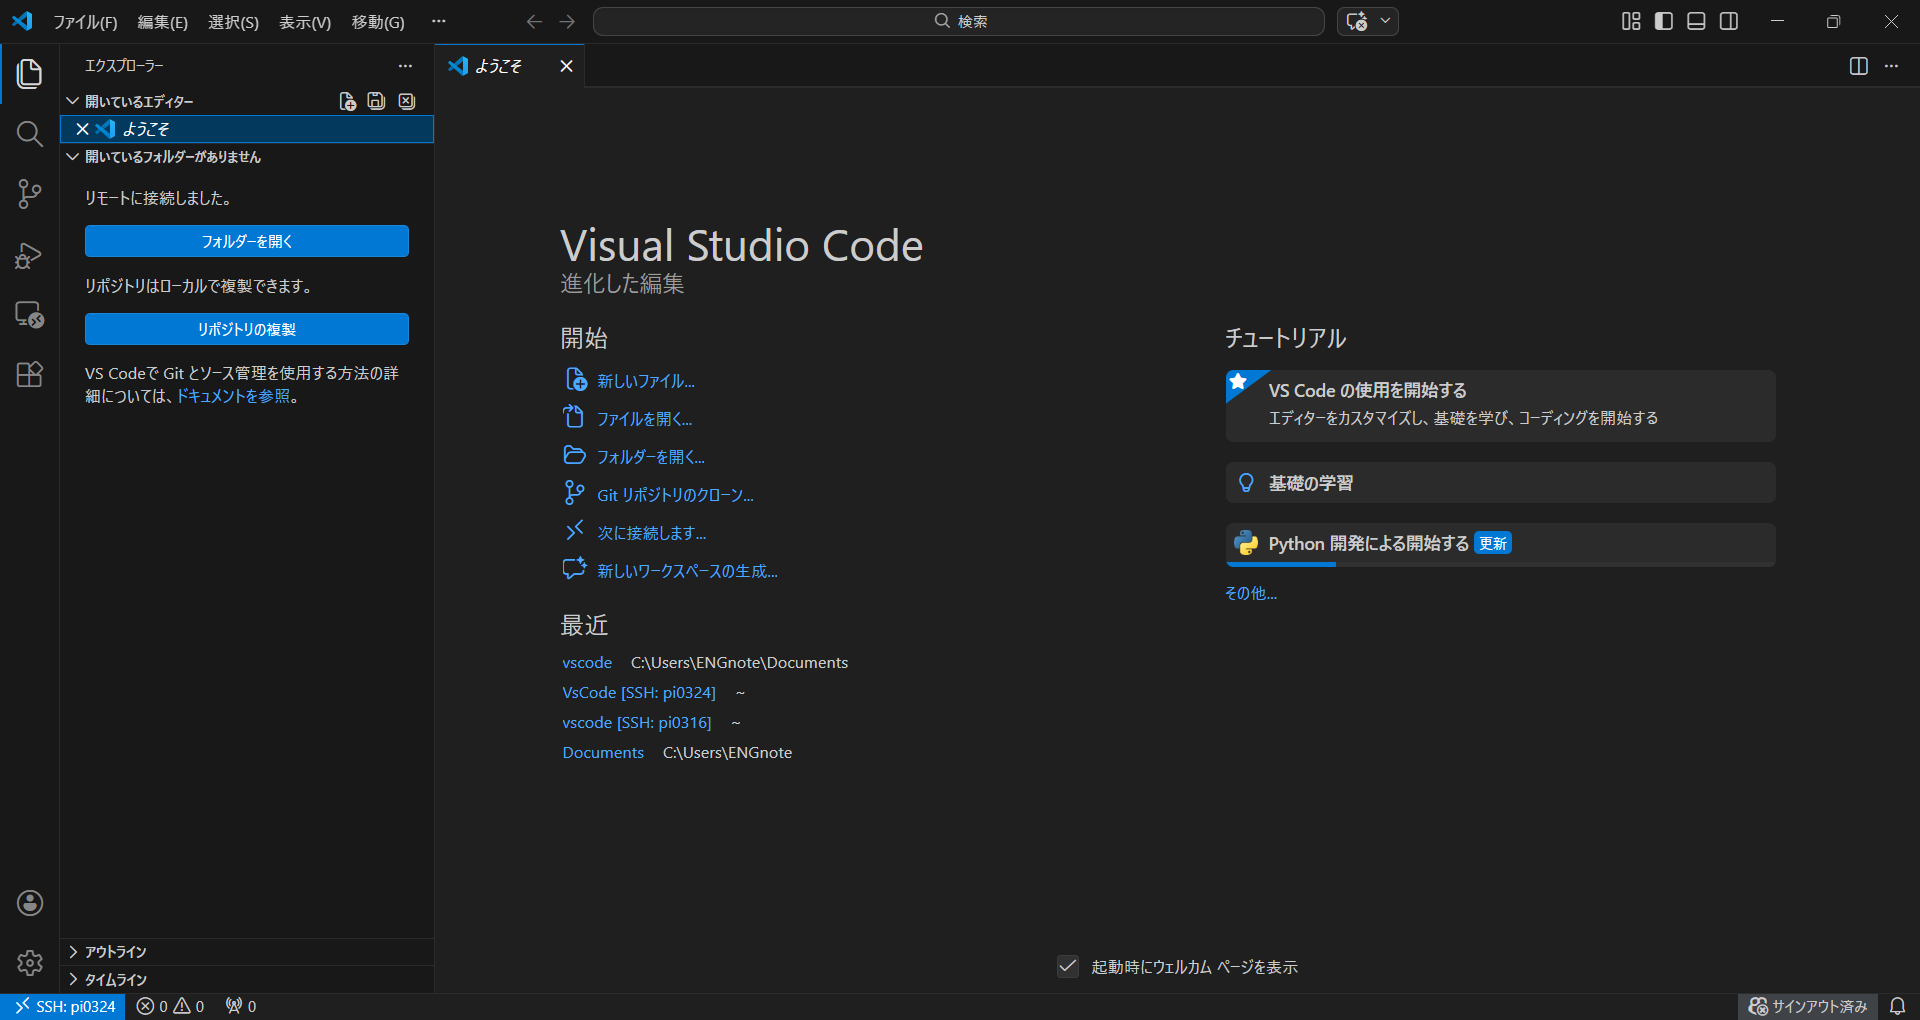Screen dimensions: 1920x1020
Task: Open the Remote Explorer view
Action: pyautogui.click(x=29, y=315)
